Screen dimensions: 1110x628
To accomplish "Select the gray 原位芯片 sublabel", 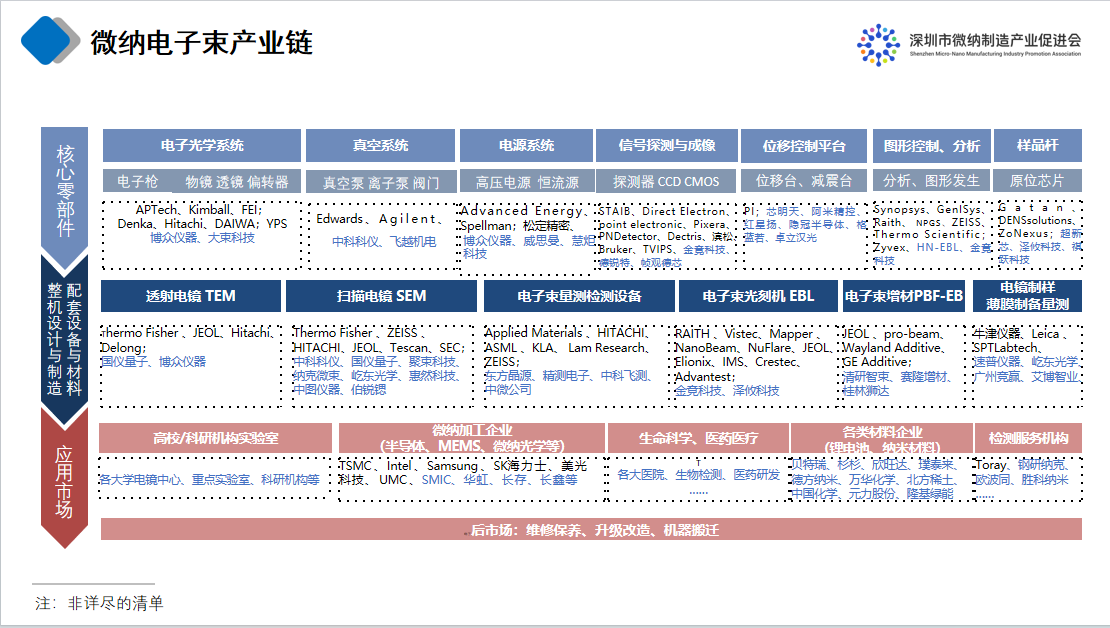I will 1037,181.
